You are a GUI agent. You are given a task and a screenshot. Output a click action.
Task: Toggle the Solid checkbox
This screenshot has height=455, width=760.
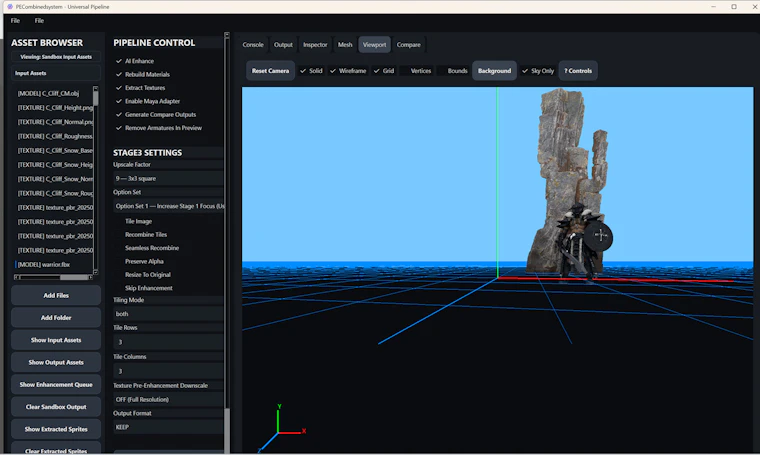pyautogui.click(x=311, y=71)
